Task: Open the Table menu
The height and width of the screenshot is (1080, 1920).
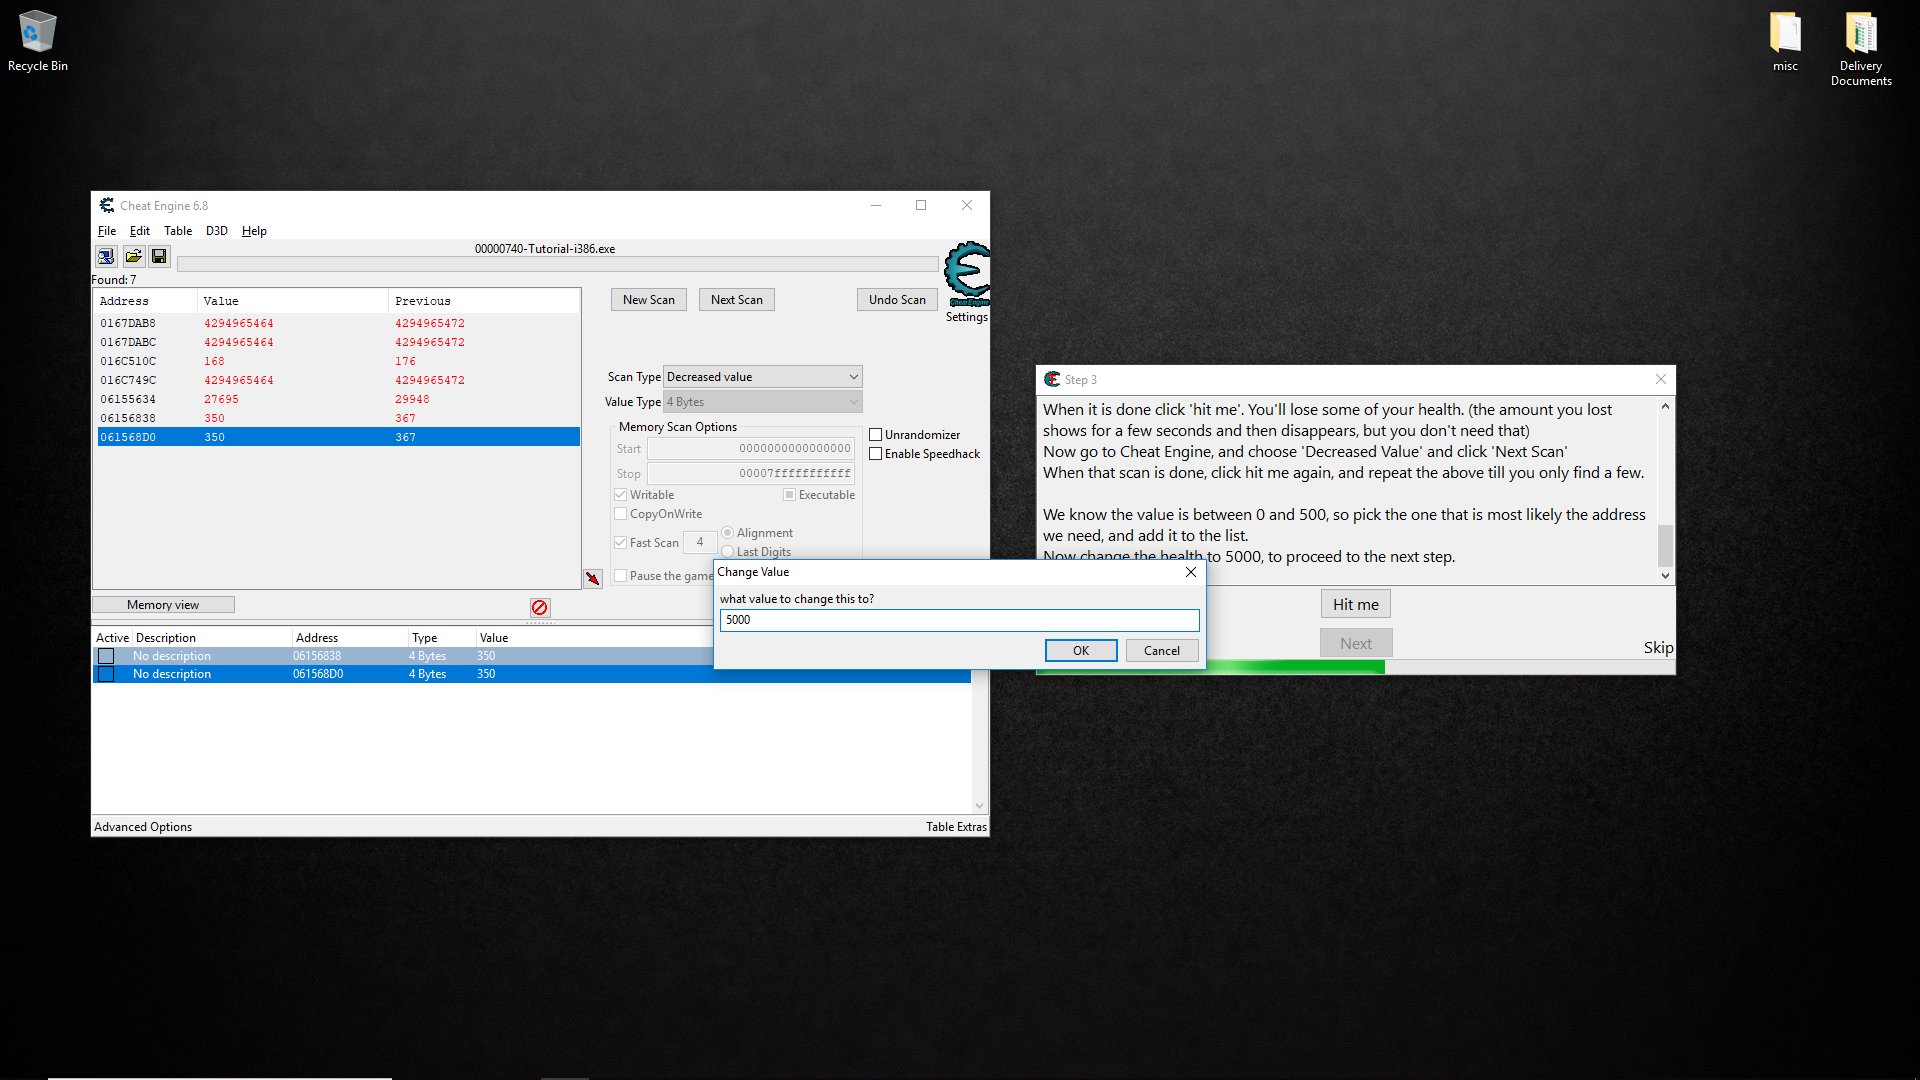Action: (x=178, y=231)
